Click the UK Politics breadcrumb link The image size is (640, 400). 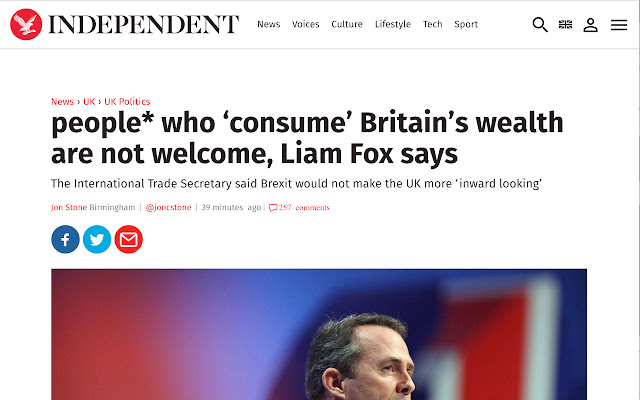[127, 102]
